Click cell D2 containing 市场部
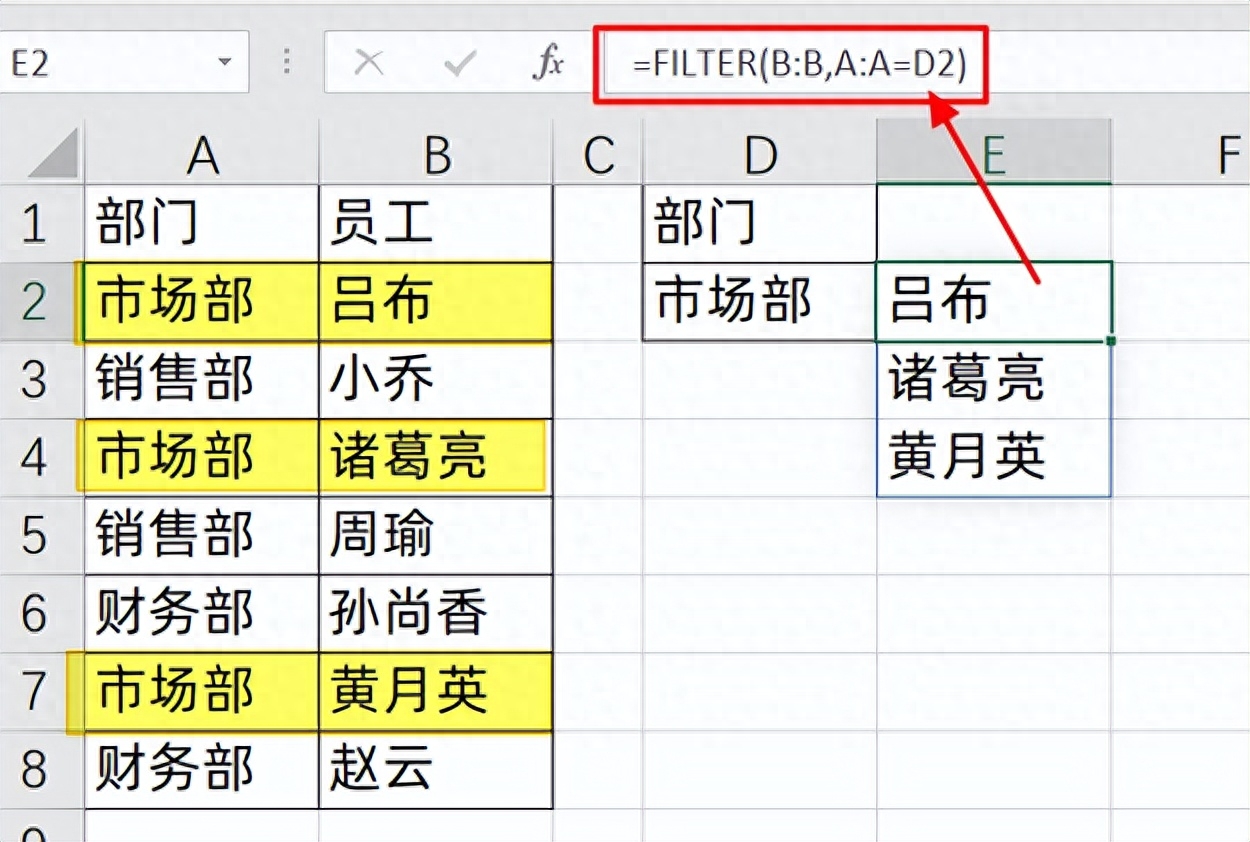The width and height of the screenshot is (1250, 842). click(x=759, y=301)
